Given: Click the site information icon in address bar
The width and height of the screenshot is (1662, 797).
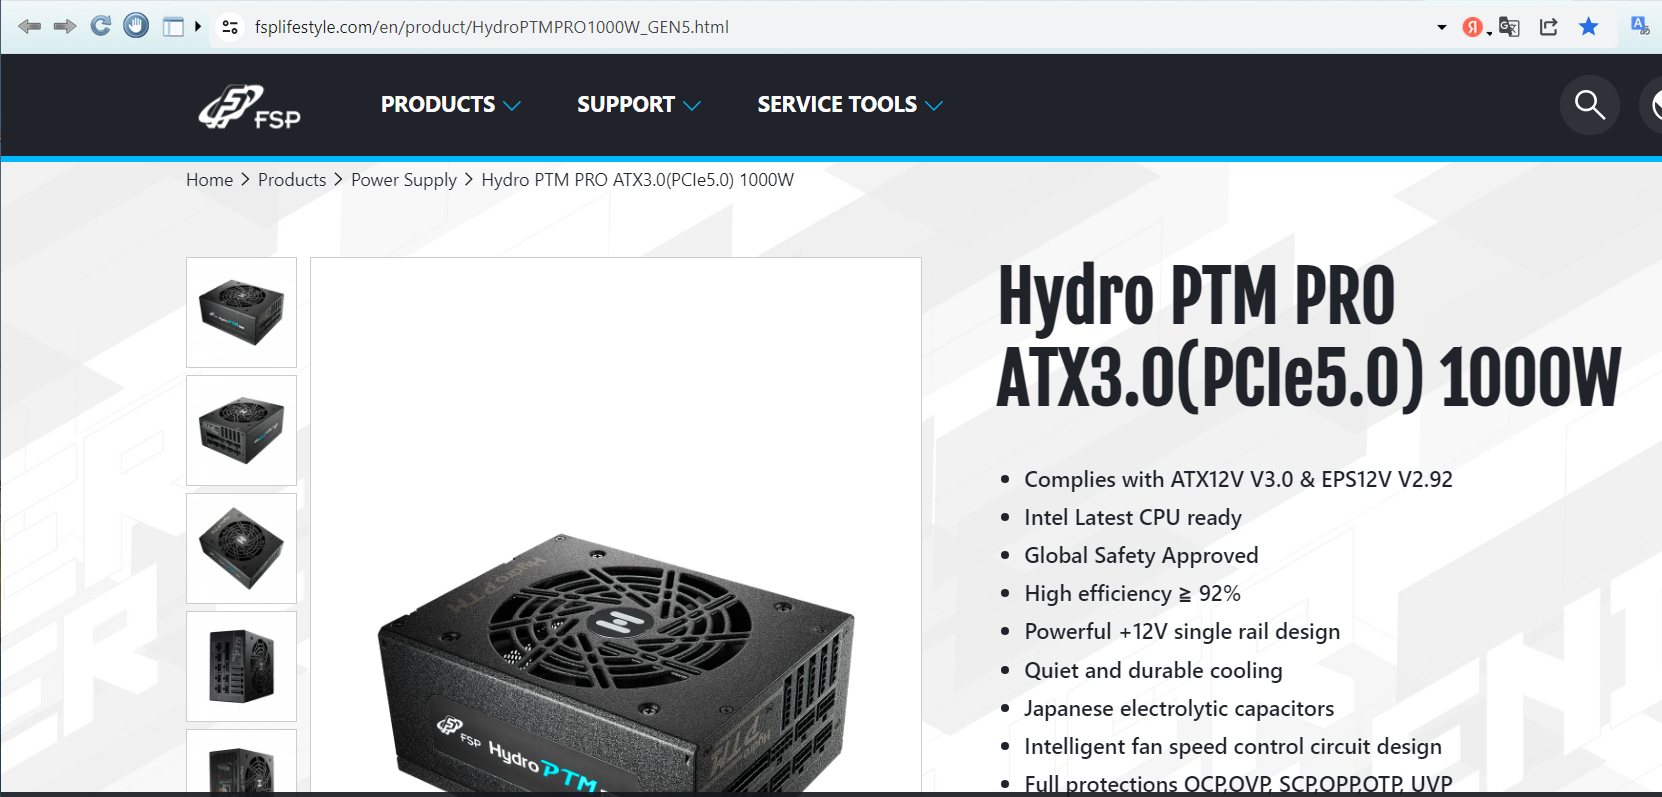Looking at the screenshot, I should (x=230, y=27).
